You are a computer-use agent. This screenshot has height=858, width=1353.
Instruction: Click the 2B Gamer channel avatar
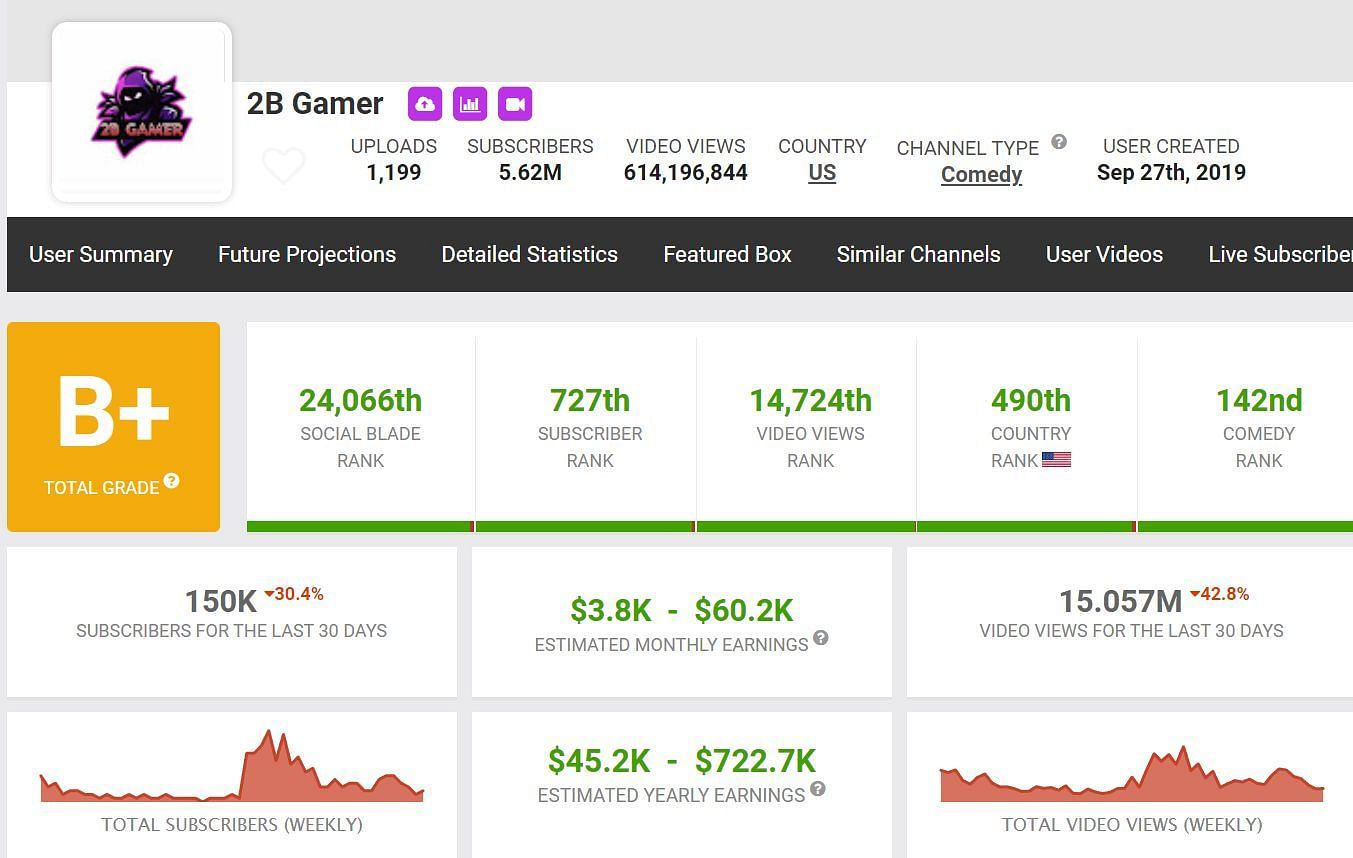[142, 112]
